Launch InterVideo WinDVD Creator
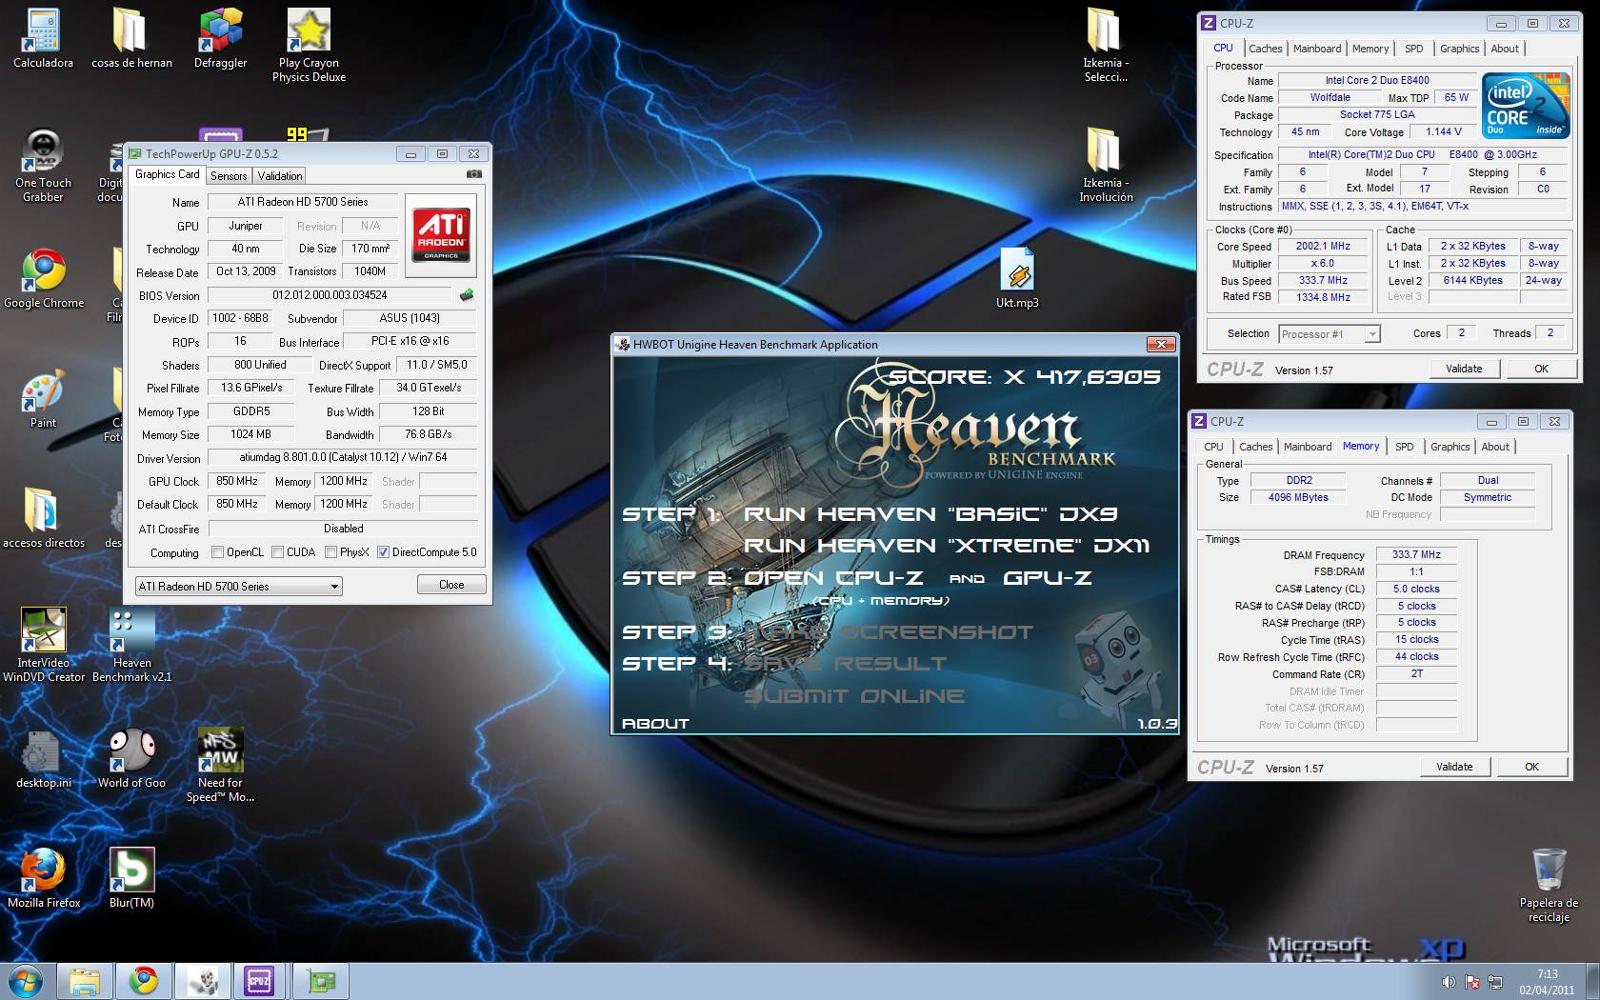1600x1000 pixels. 43,645
